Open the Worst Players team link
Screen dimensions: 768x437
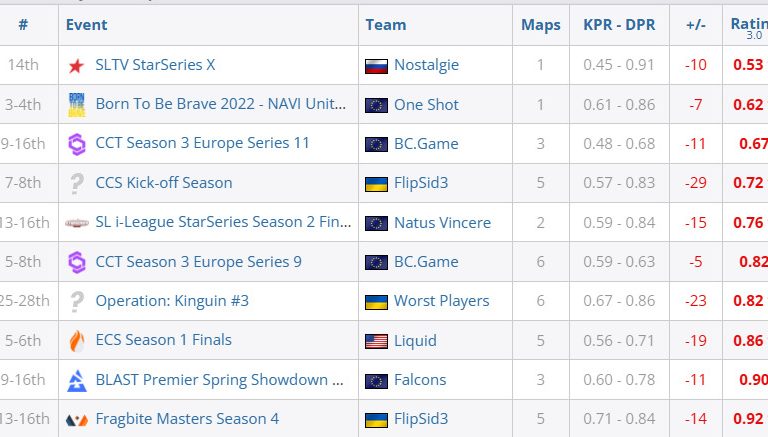(441, 301)
